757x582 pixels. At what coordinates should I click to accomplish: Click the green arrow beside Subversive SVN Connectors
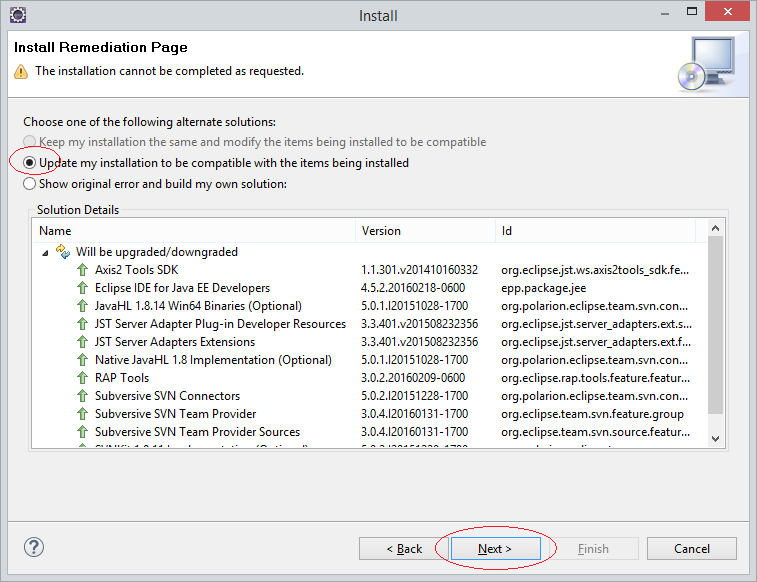click(83, 396)
